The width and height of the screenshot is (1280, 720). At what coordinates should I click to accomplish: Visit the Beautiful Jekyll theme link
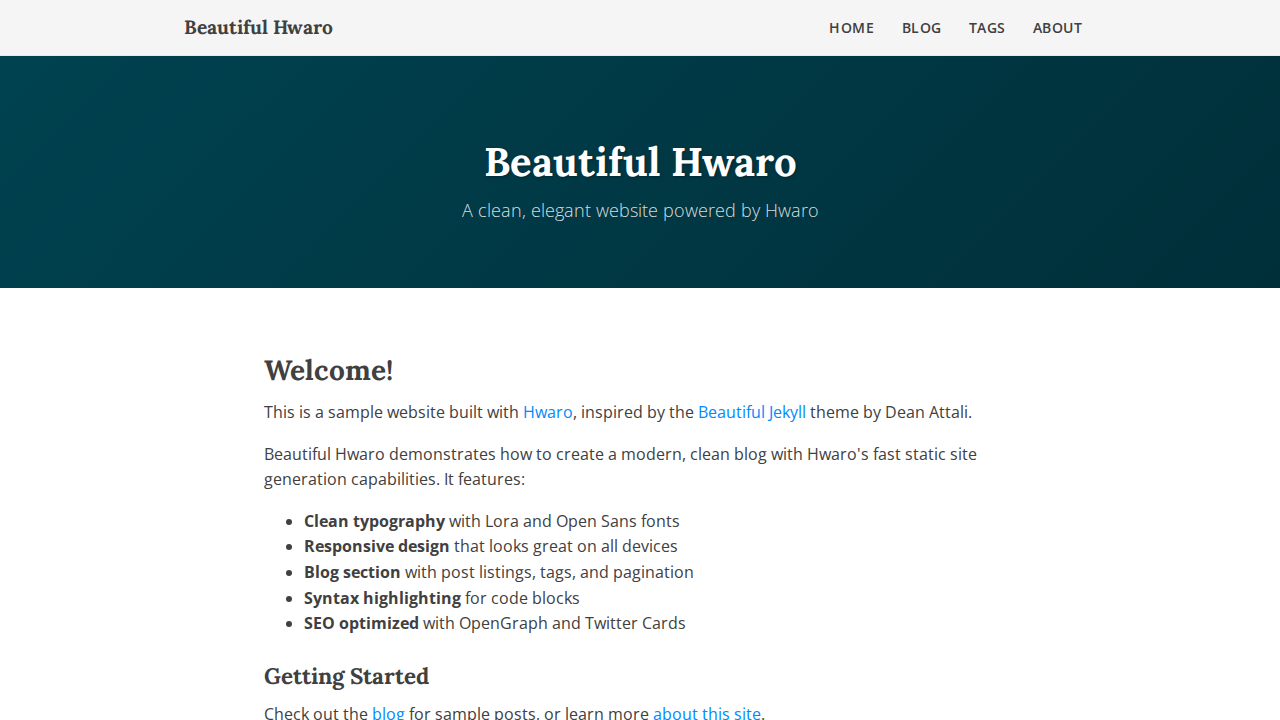751,412
